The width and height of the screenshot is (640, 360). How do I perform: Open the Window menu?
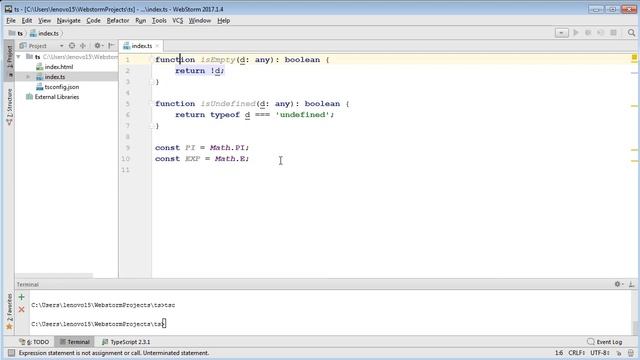point(200,20)
